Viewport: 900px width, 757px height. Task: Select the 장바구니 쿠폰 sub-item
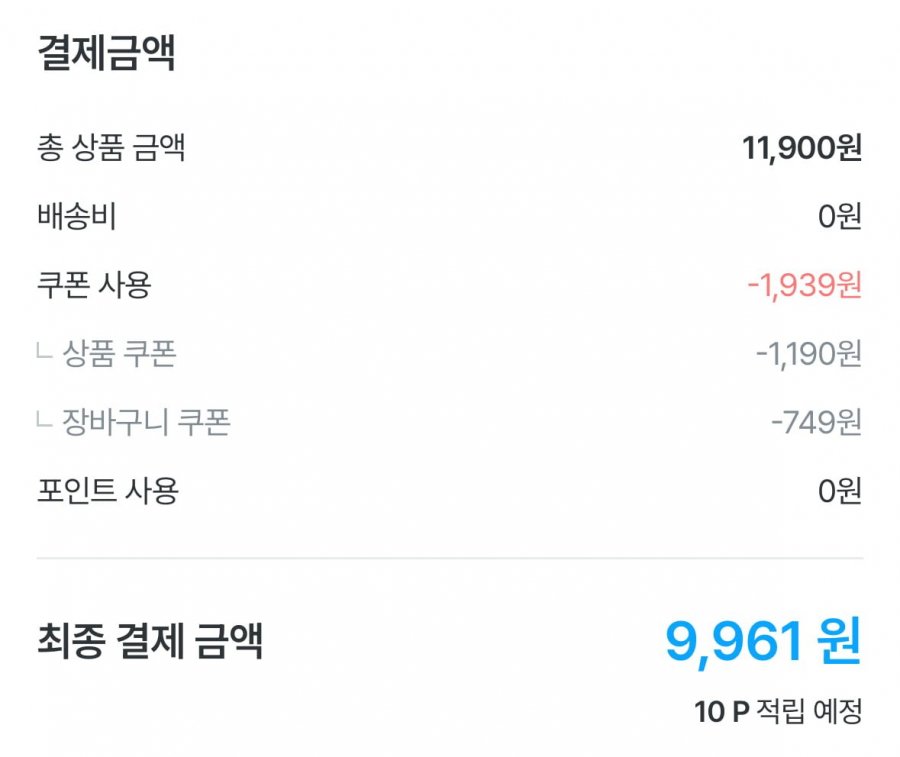pyautogui.click(x=147, y=423)
